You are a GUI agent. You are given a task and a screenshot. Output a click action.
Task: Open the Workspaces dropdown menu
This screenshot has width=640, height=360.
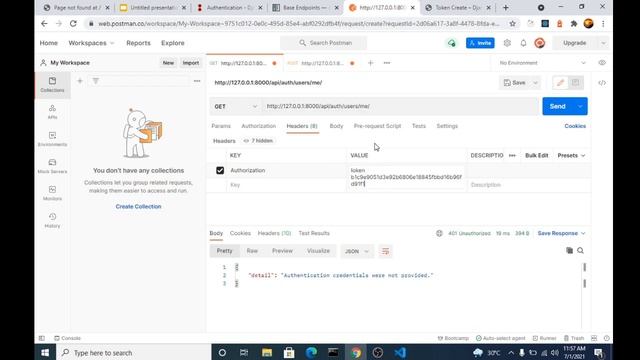click(x=91, y=43)
